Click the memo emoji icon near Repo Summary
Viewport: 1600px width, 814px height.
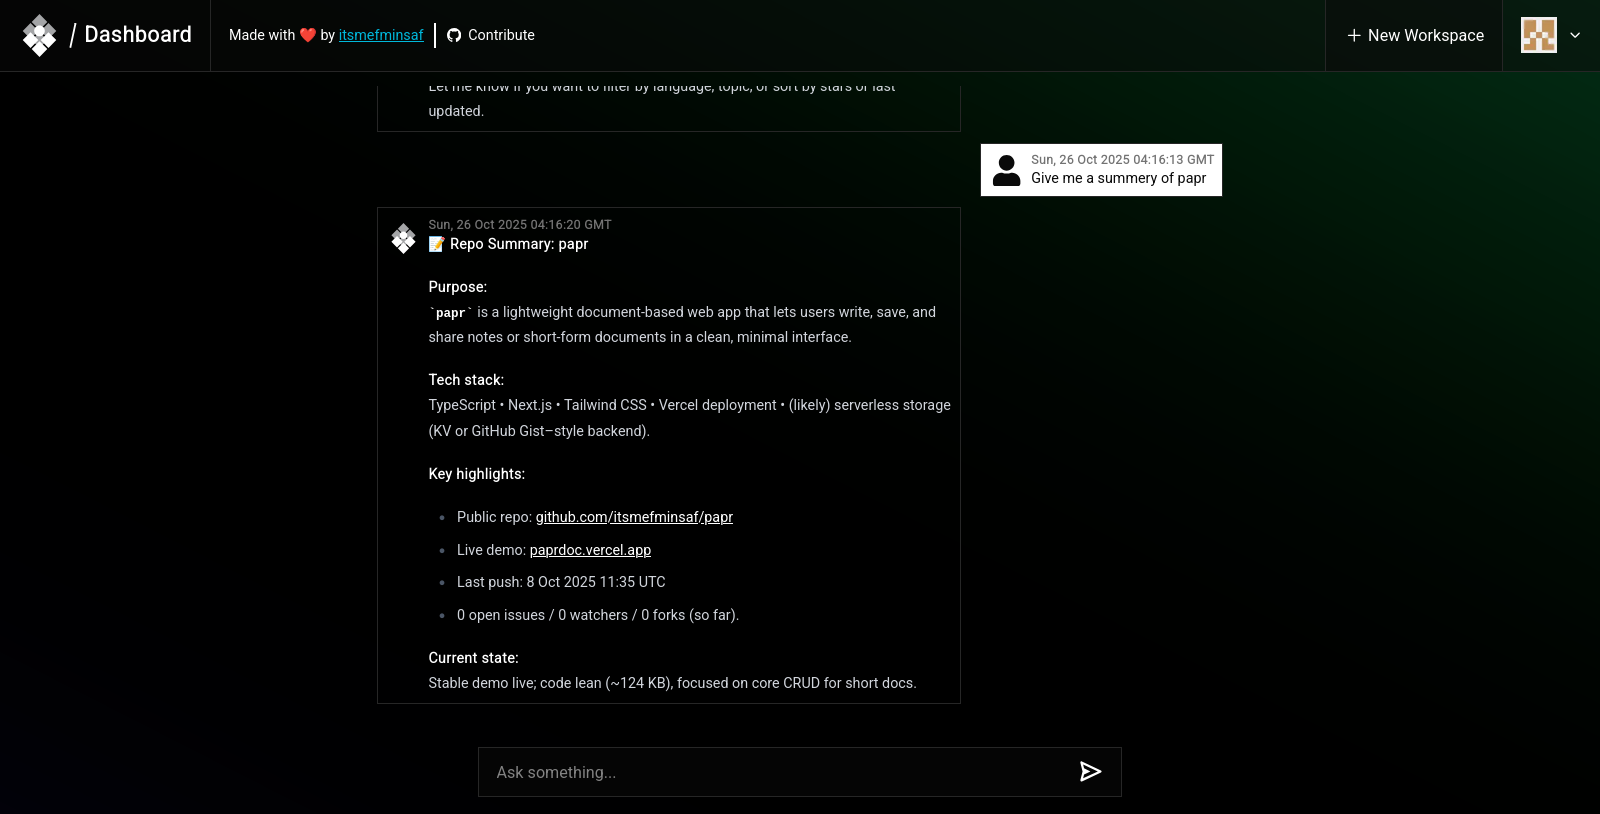coord(437,244)
